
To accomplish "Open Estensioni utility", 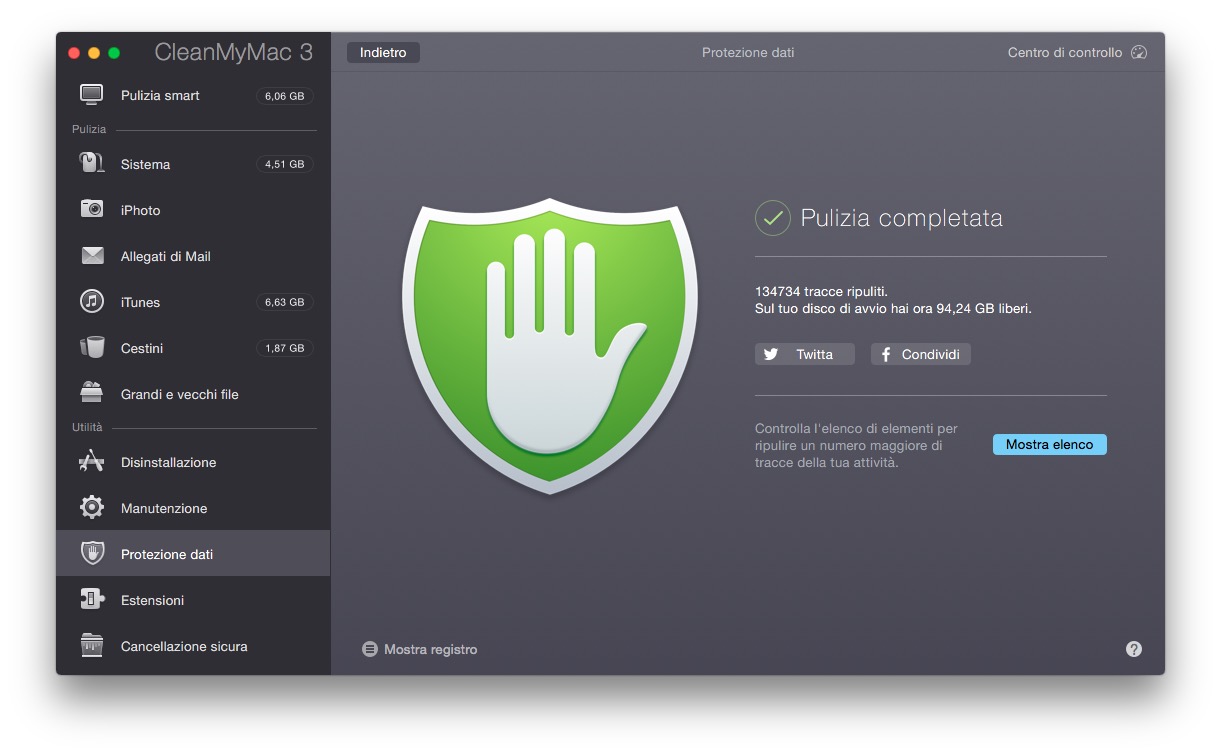I will pos(193,599).
